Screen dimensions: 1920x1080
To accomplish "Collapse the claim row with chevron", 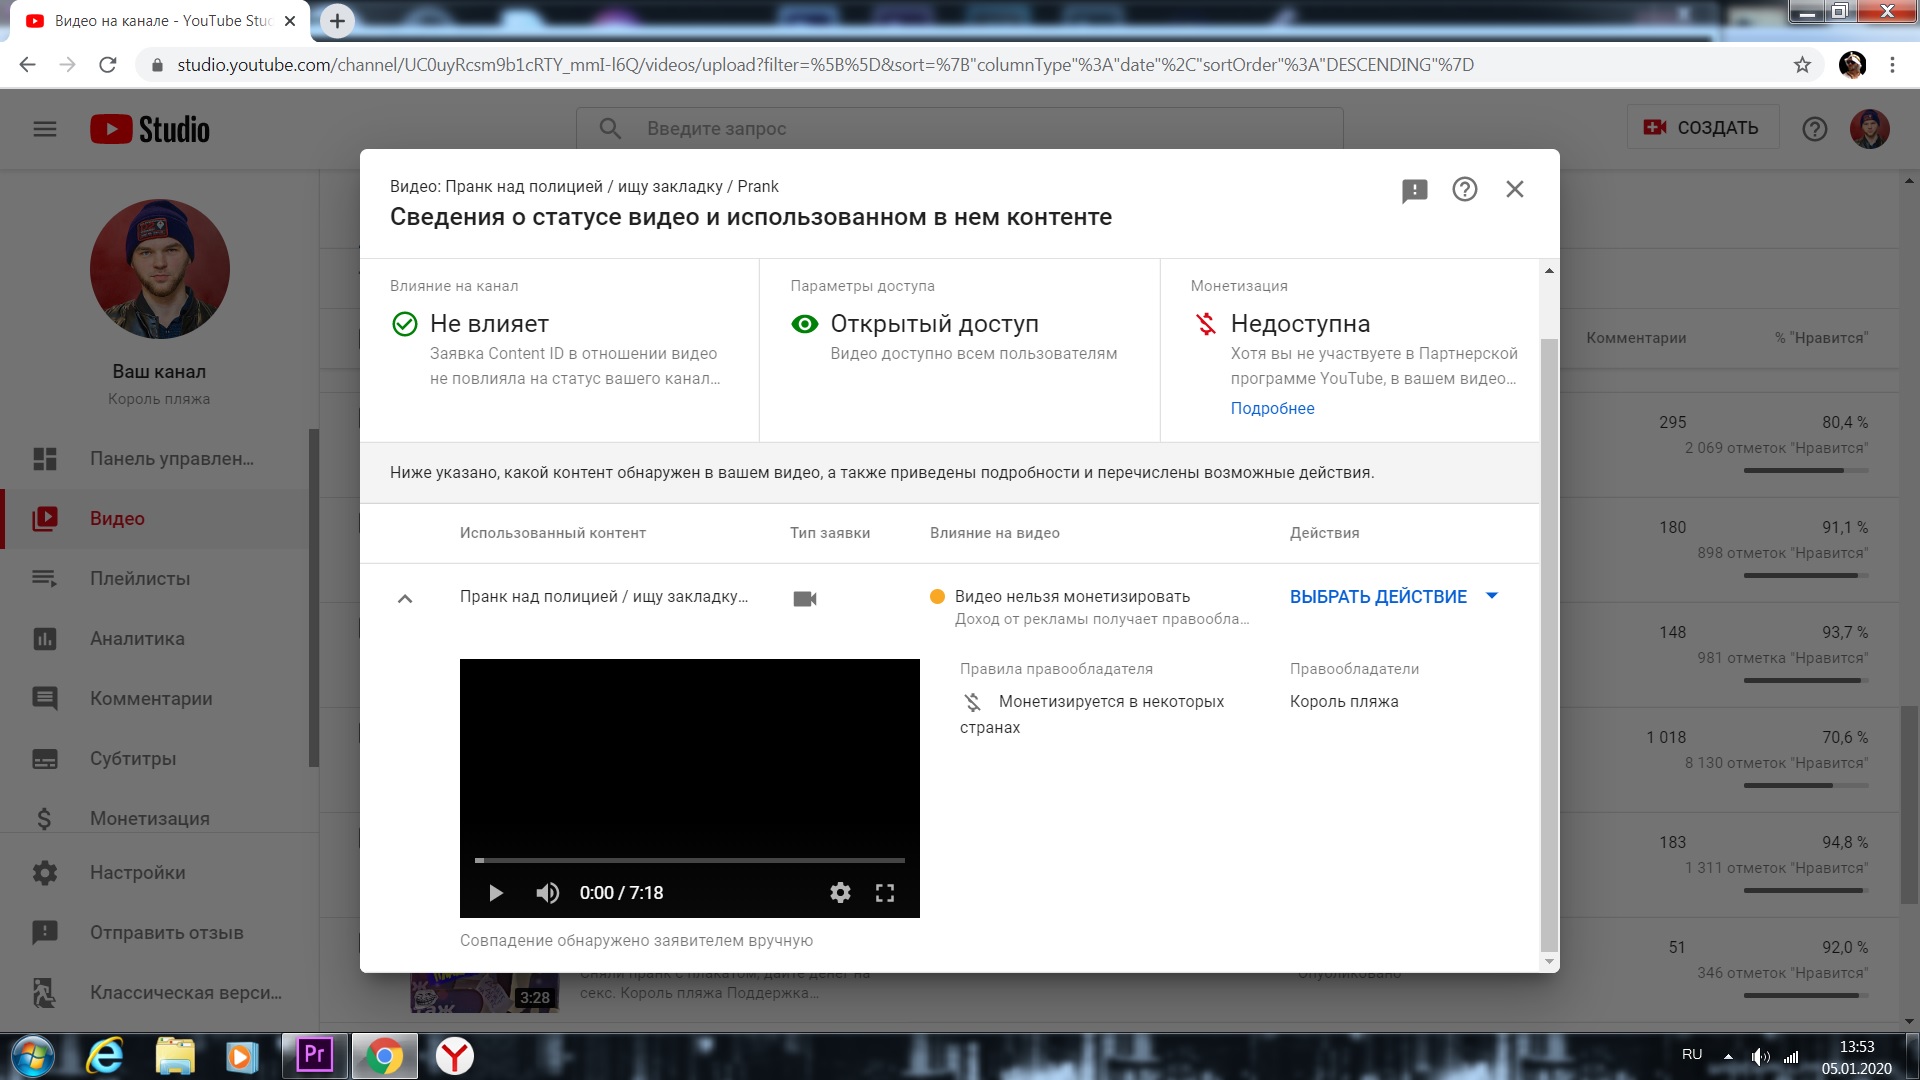I will [x=405, y=598].
